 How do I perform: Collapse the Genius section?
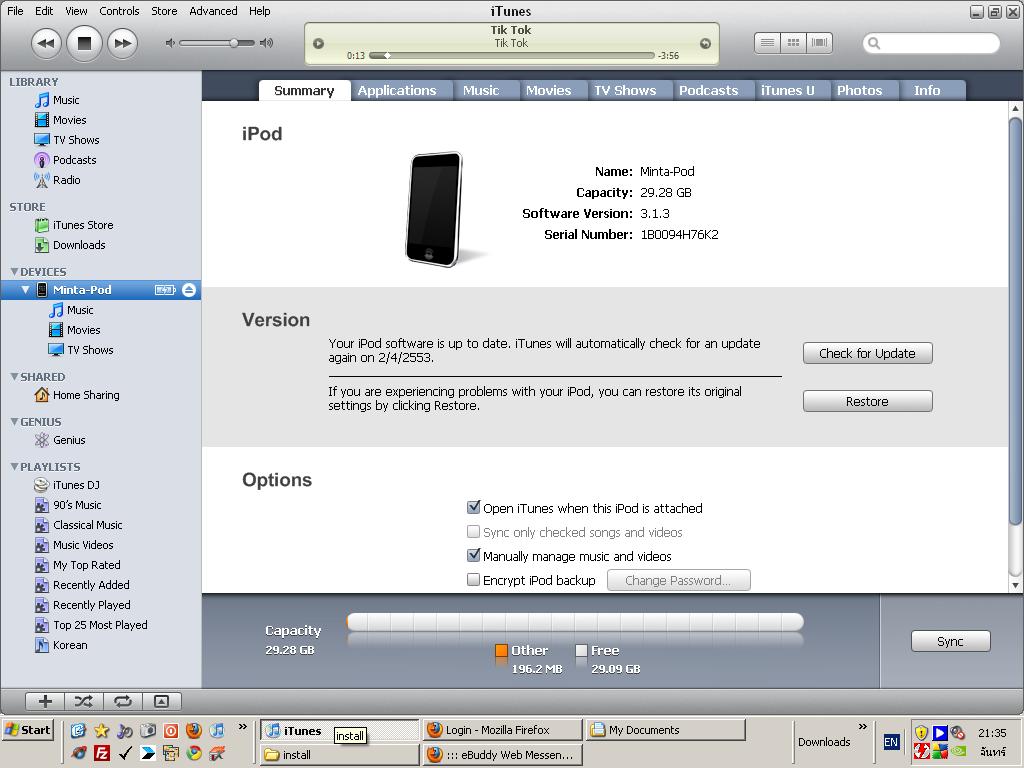coord(14,422)
